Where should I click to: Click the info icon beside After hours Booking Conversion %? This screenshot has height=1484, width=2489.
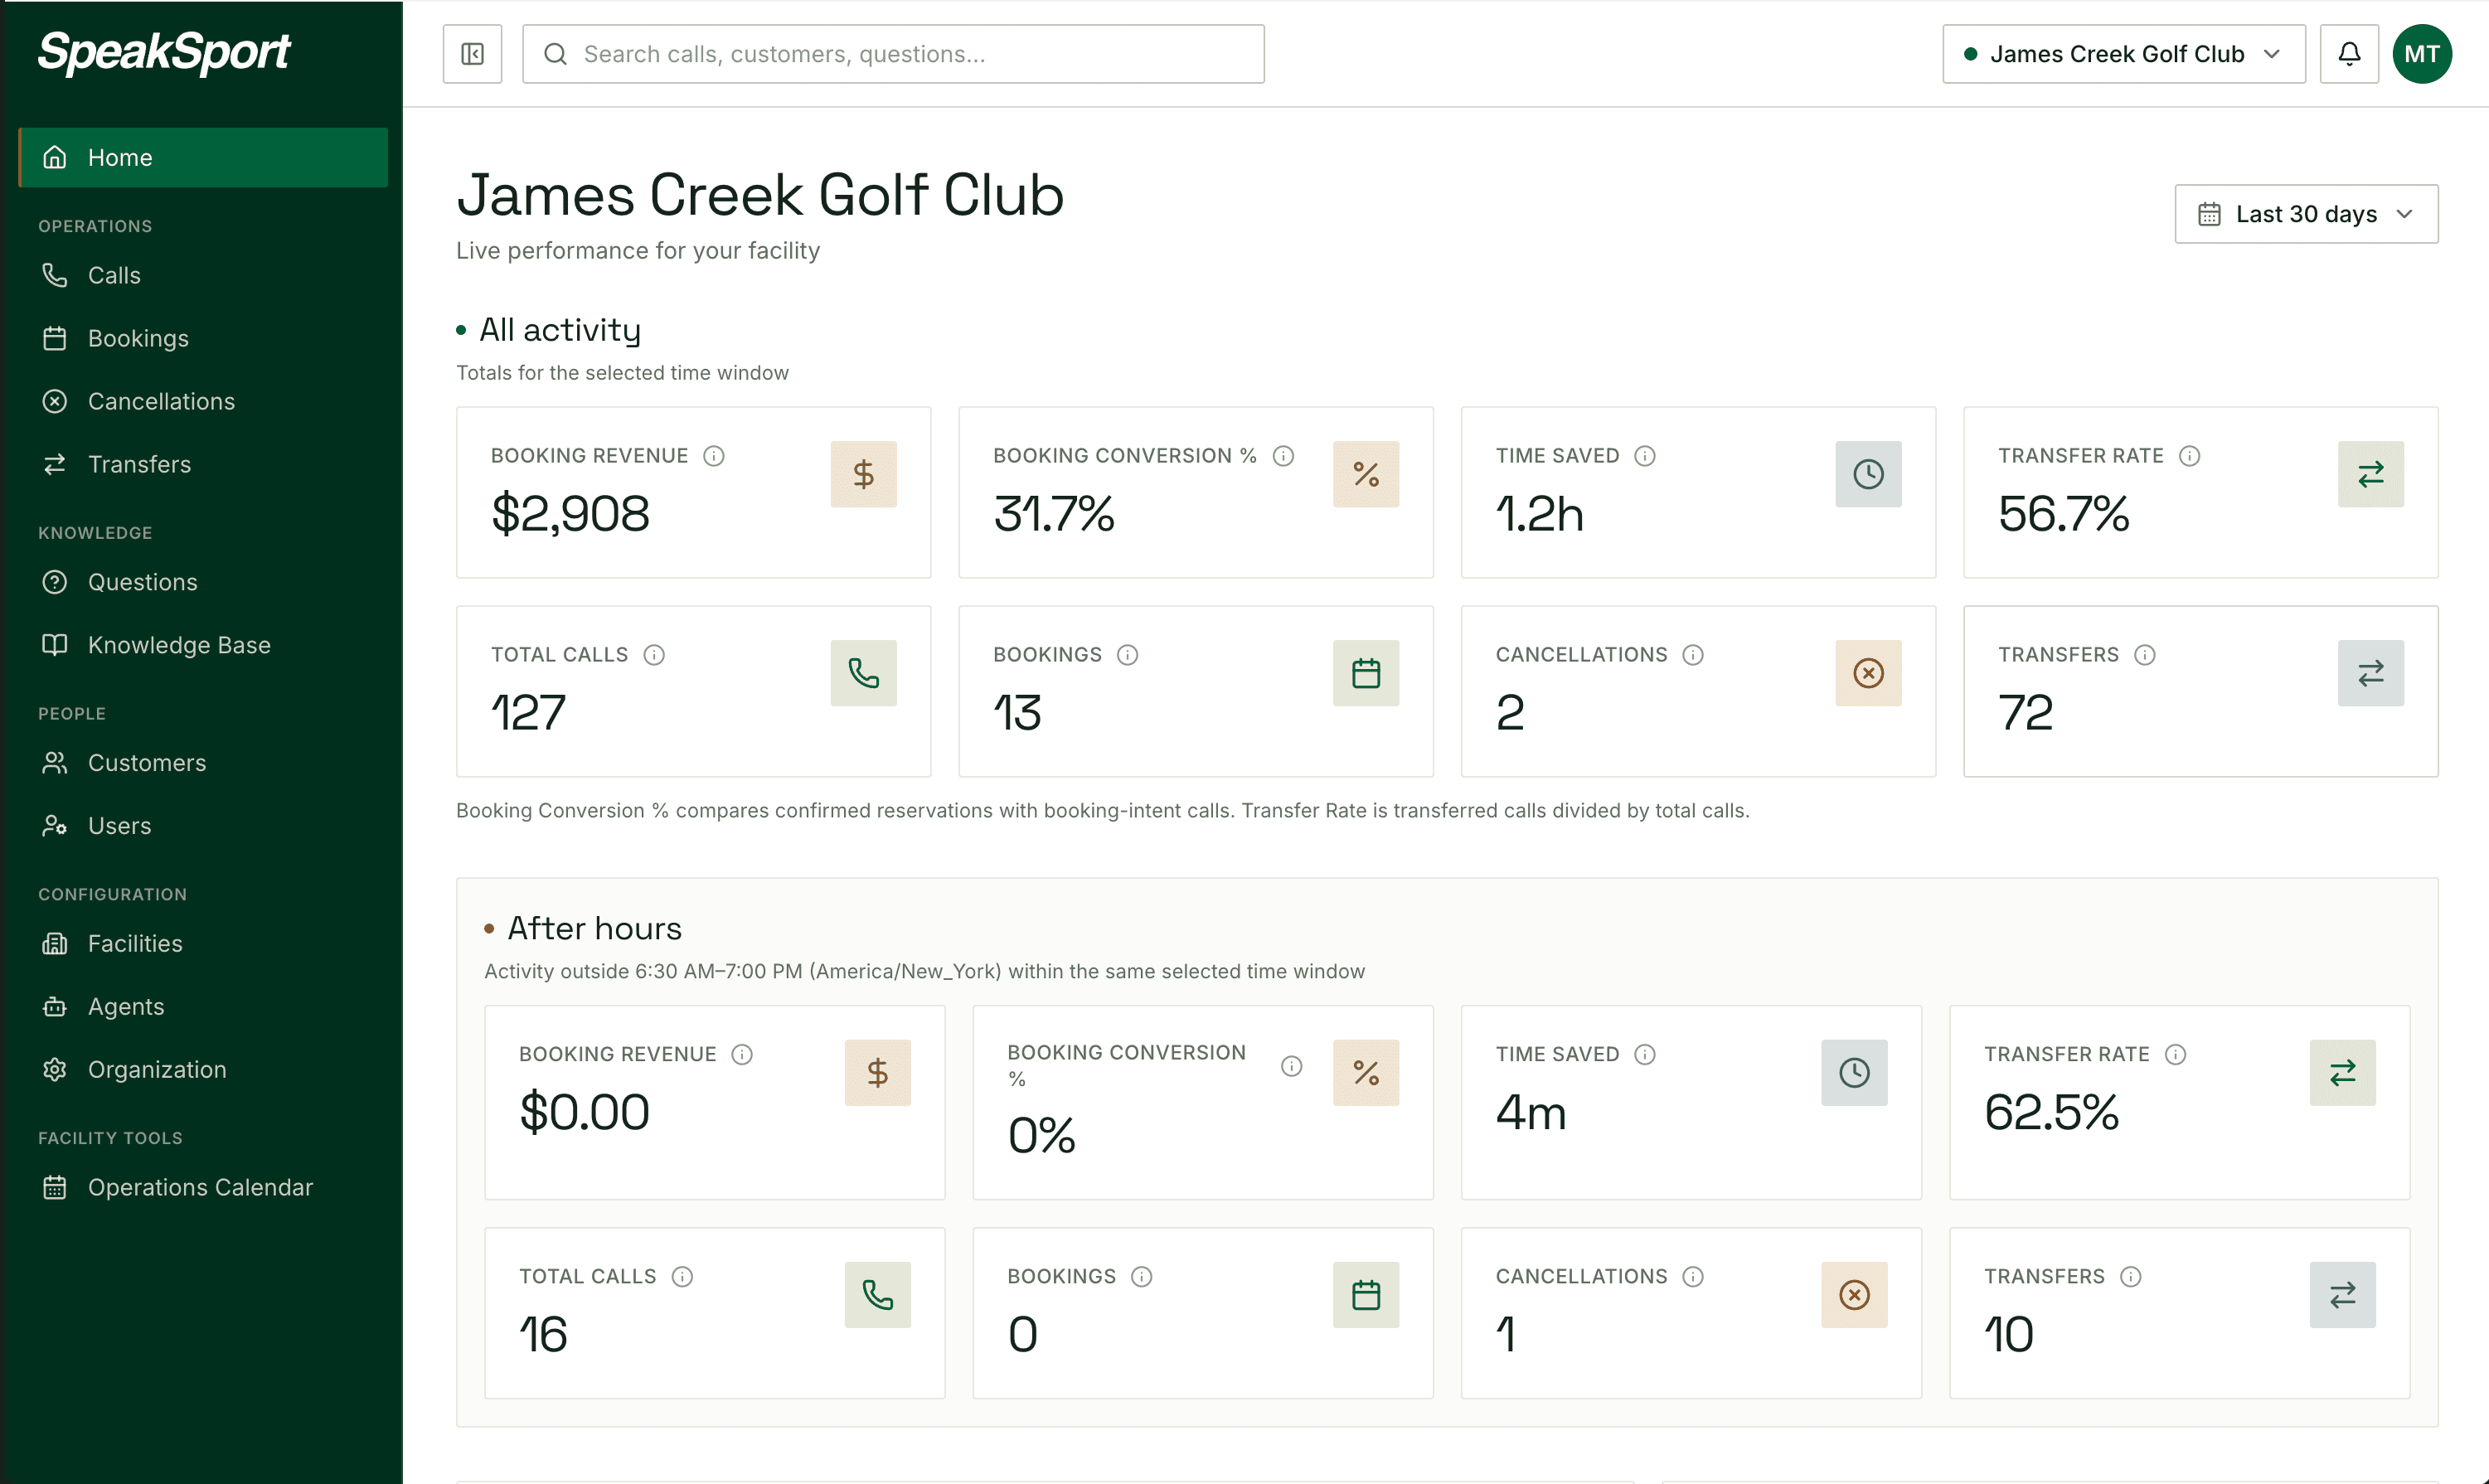click(x=1292, y=1066)
